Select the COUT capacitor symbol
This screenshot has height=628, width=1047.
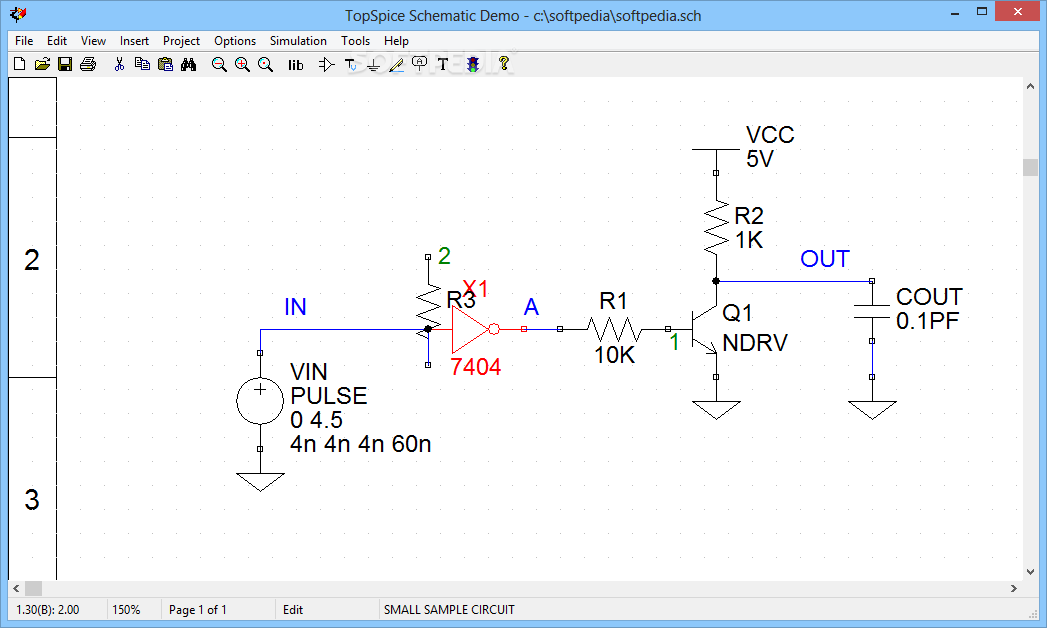click(x=872, y=311)
